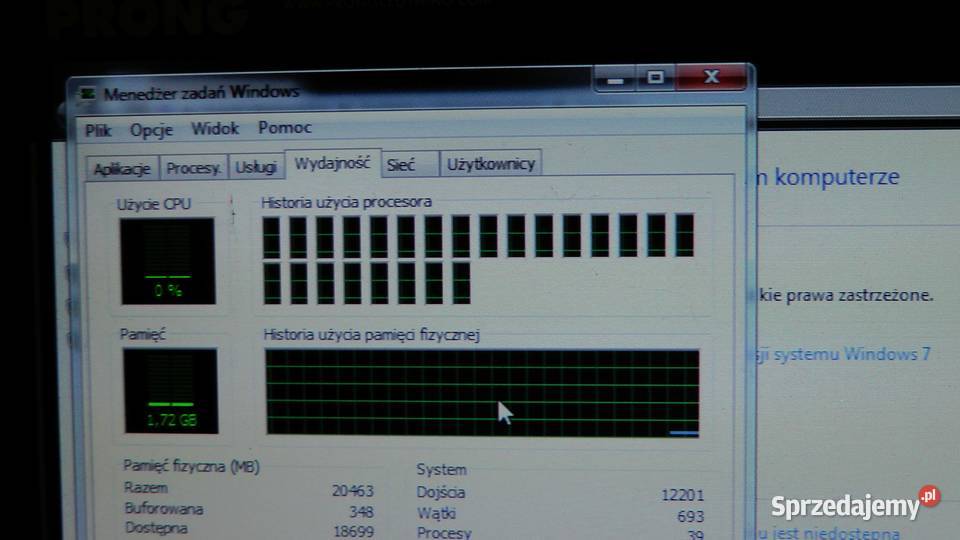Image resolution: width=960 pixels, height=540 pixels.
Task: Click the 'Buforowana' label
Action: 164,508
